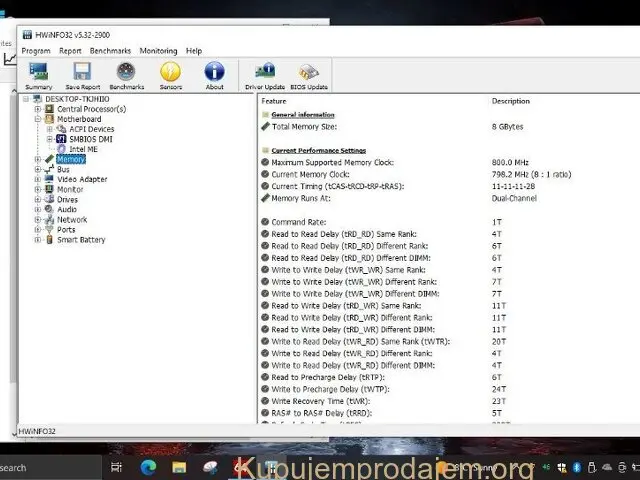Collapse the Motherboard tree node
The width and height of the screenshot is (640, 480).
38,119
